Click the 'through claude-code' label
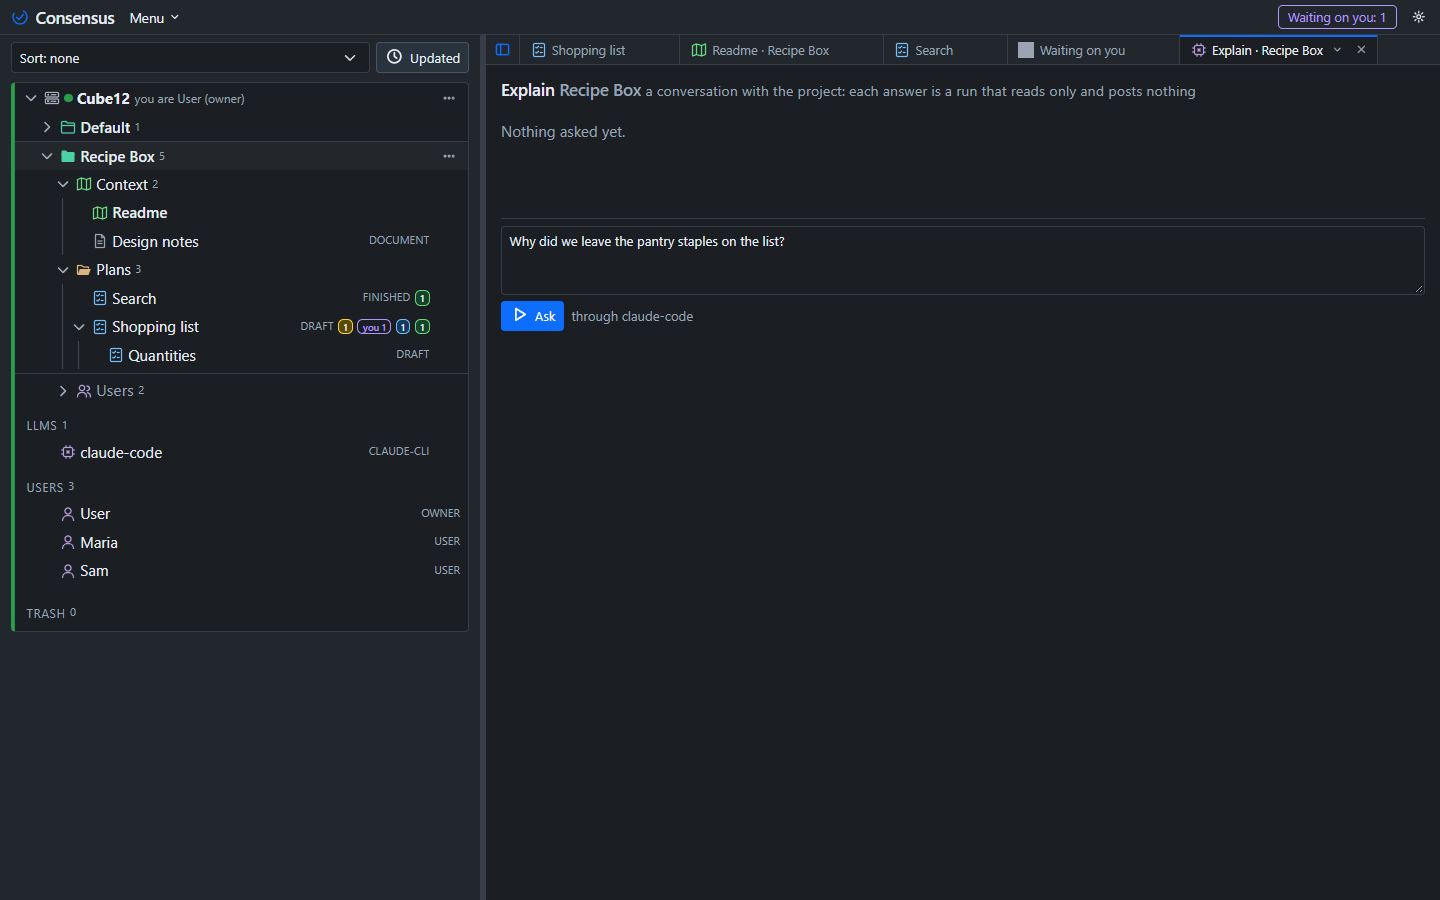1440x900 pixels. pyautogui.click(x=632, y=316)
